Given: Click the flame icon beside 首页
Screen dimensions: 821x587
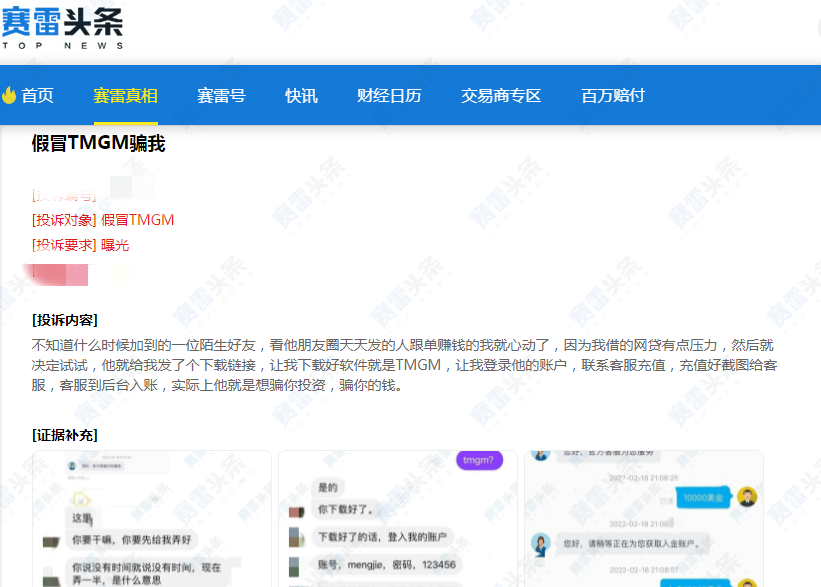Looking at the screenshot, I should [9, 95].
